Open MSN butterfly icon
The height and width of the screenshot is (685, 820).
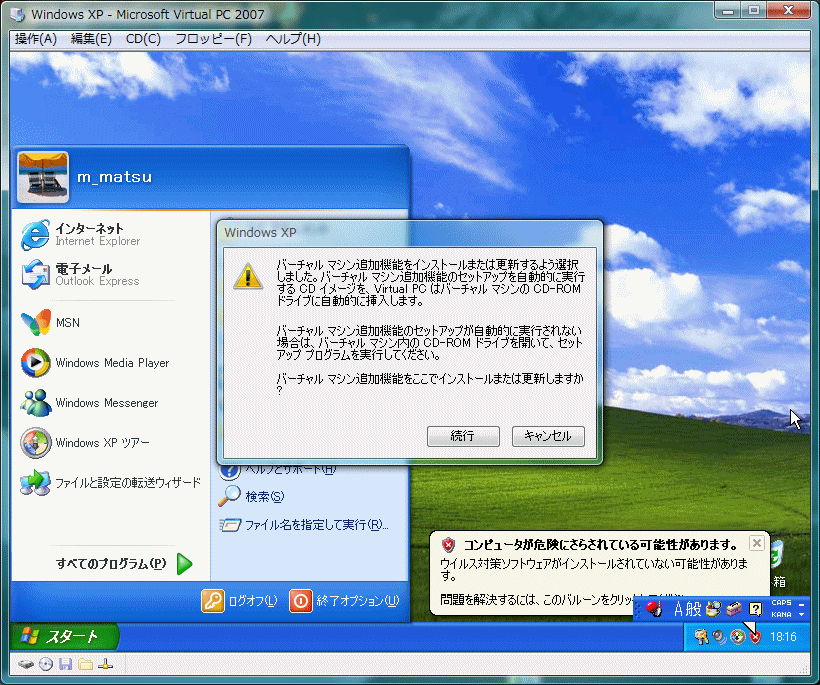tap(36, 322)
